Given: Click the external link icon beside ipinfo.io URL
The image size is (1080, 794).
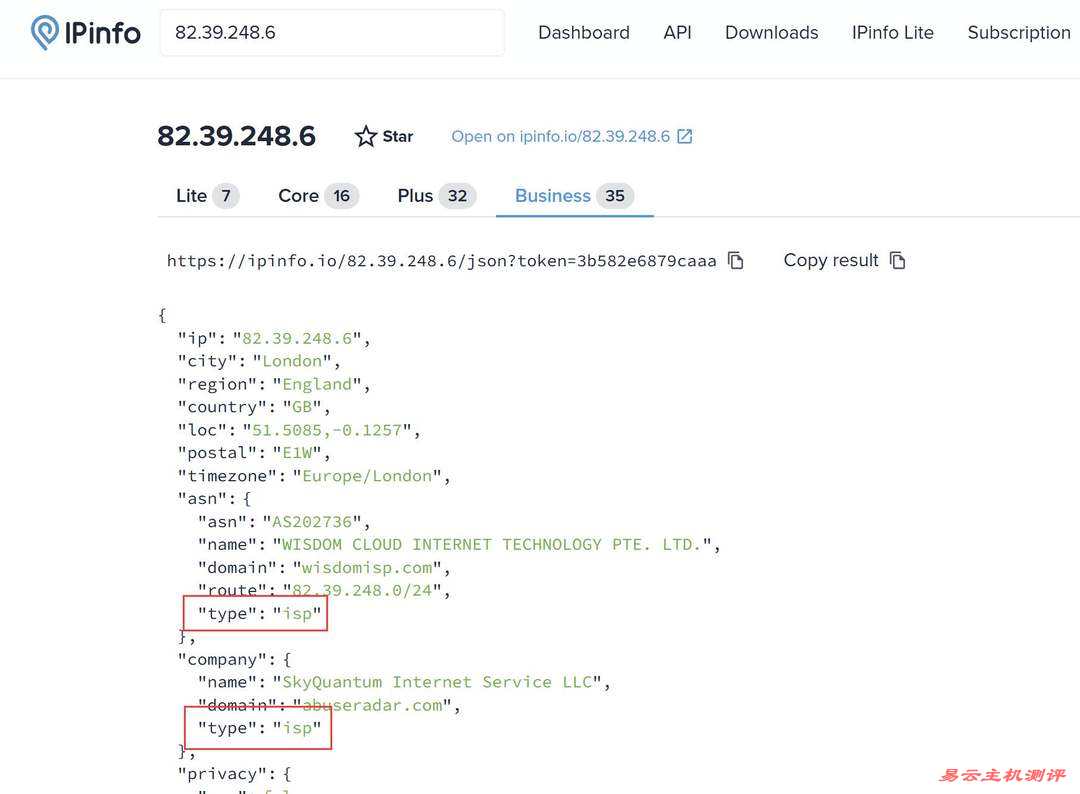Looking at the screenshot, I should coord(685,137).
